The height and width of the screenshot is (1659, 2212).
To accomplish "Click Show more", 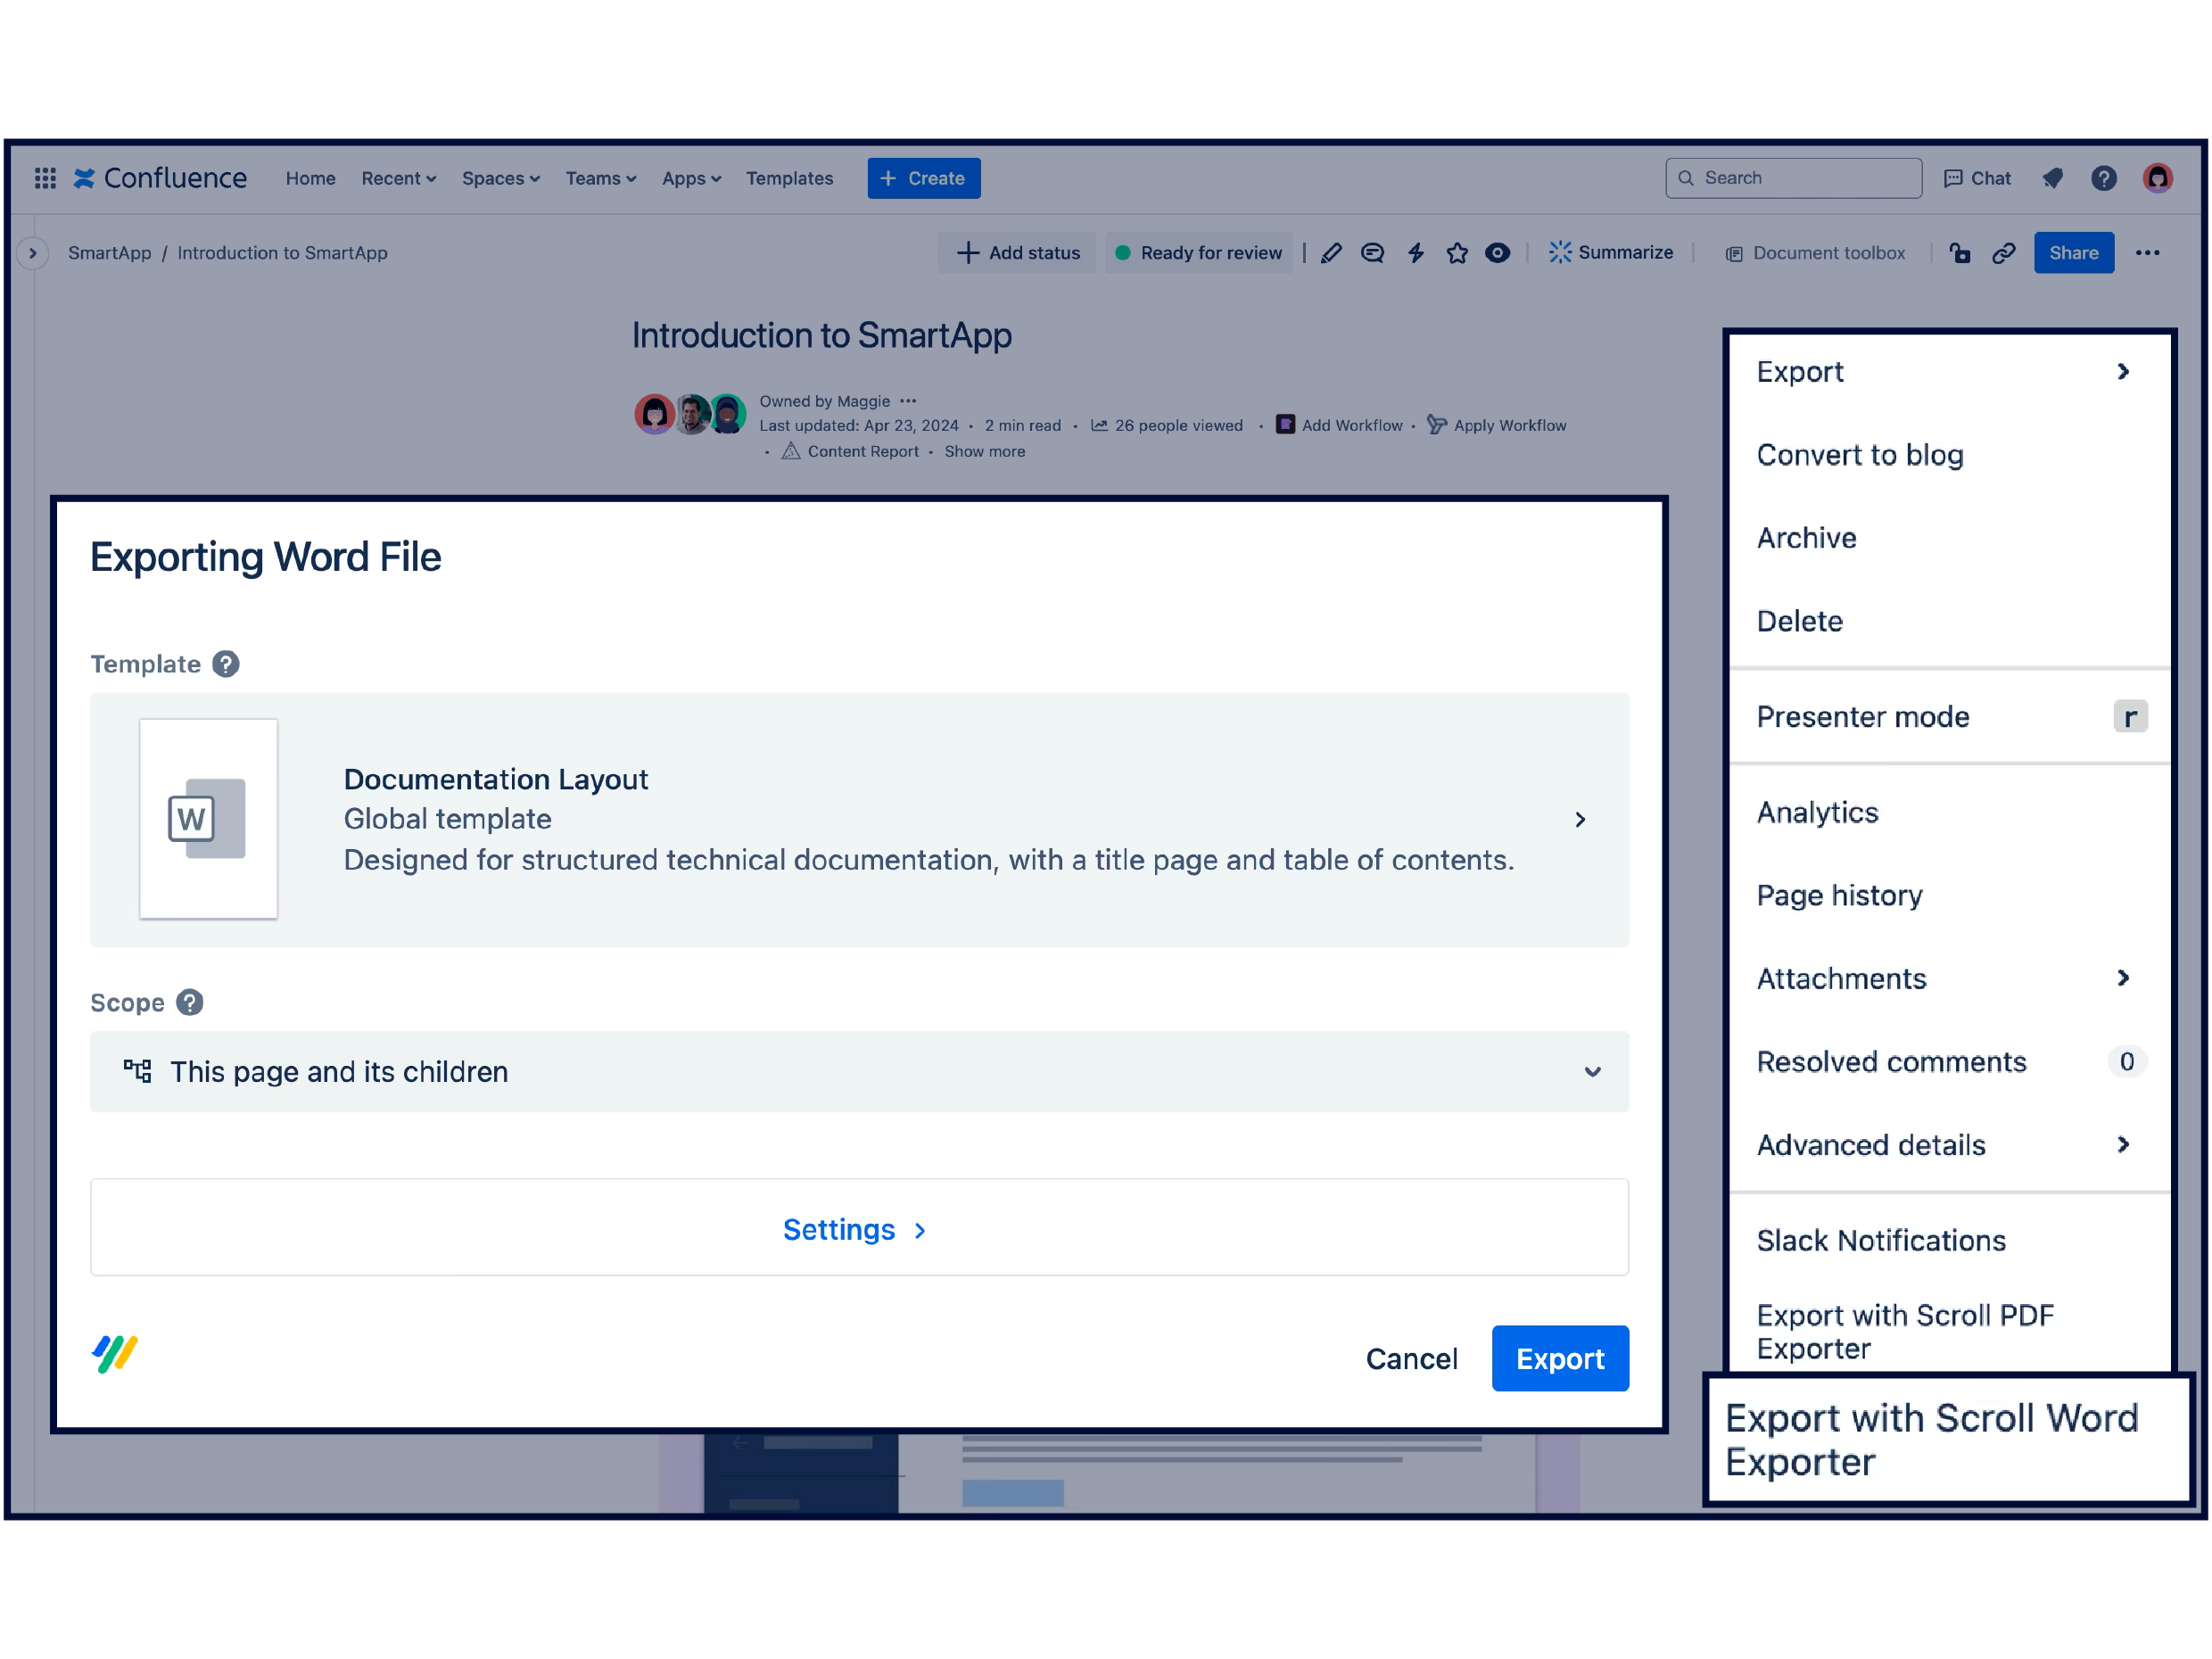I will (x=984, y=451).
